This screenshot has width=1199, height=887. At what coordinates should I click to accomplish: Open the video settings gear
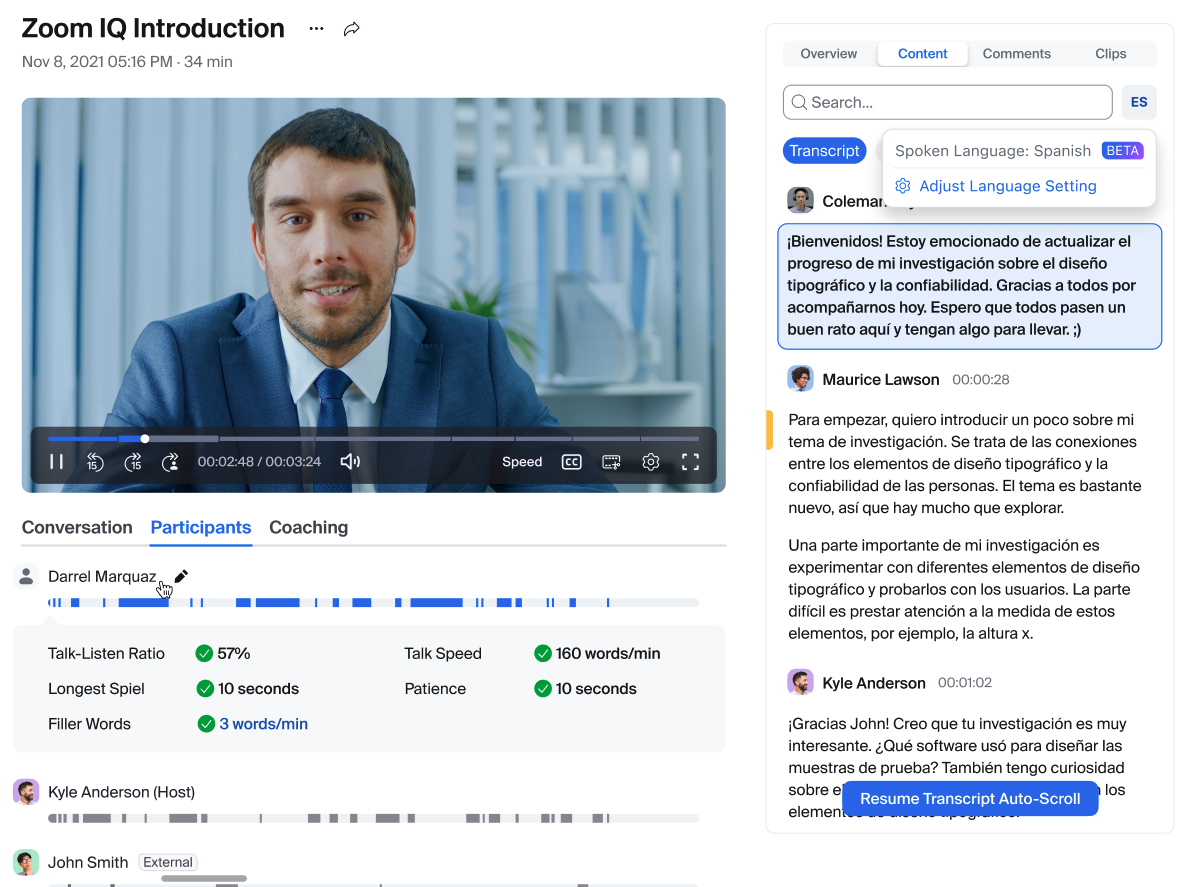coord(651,461)
